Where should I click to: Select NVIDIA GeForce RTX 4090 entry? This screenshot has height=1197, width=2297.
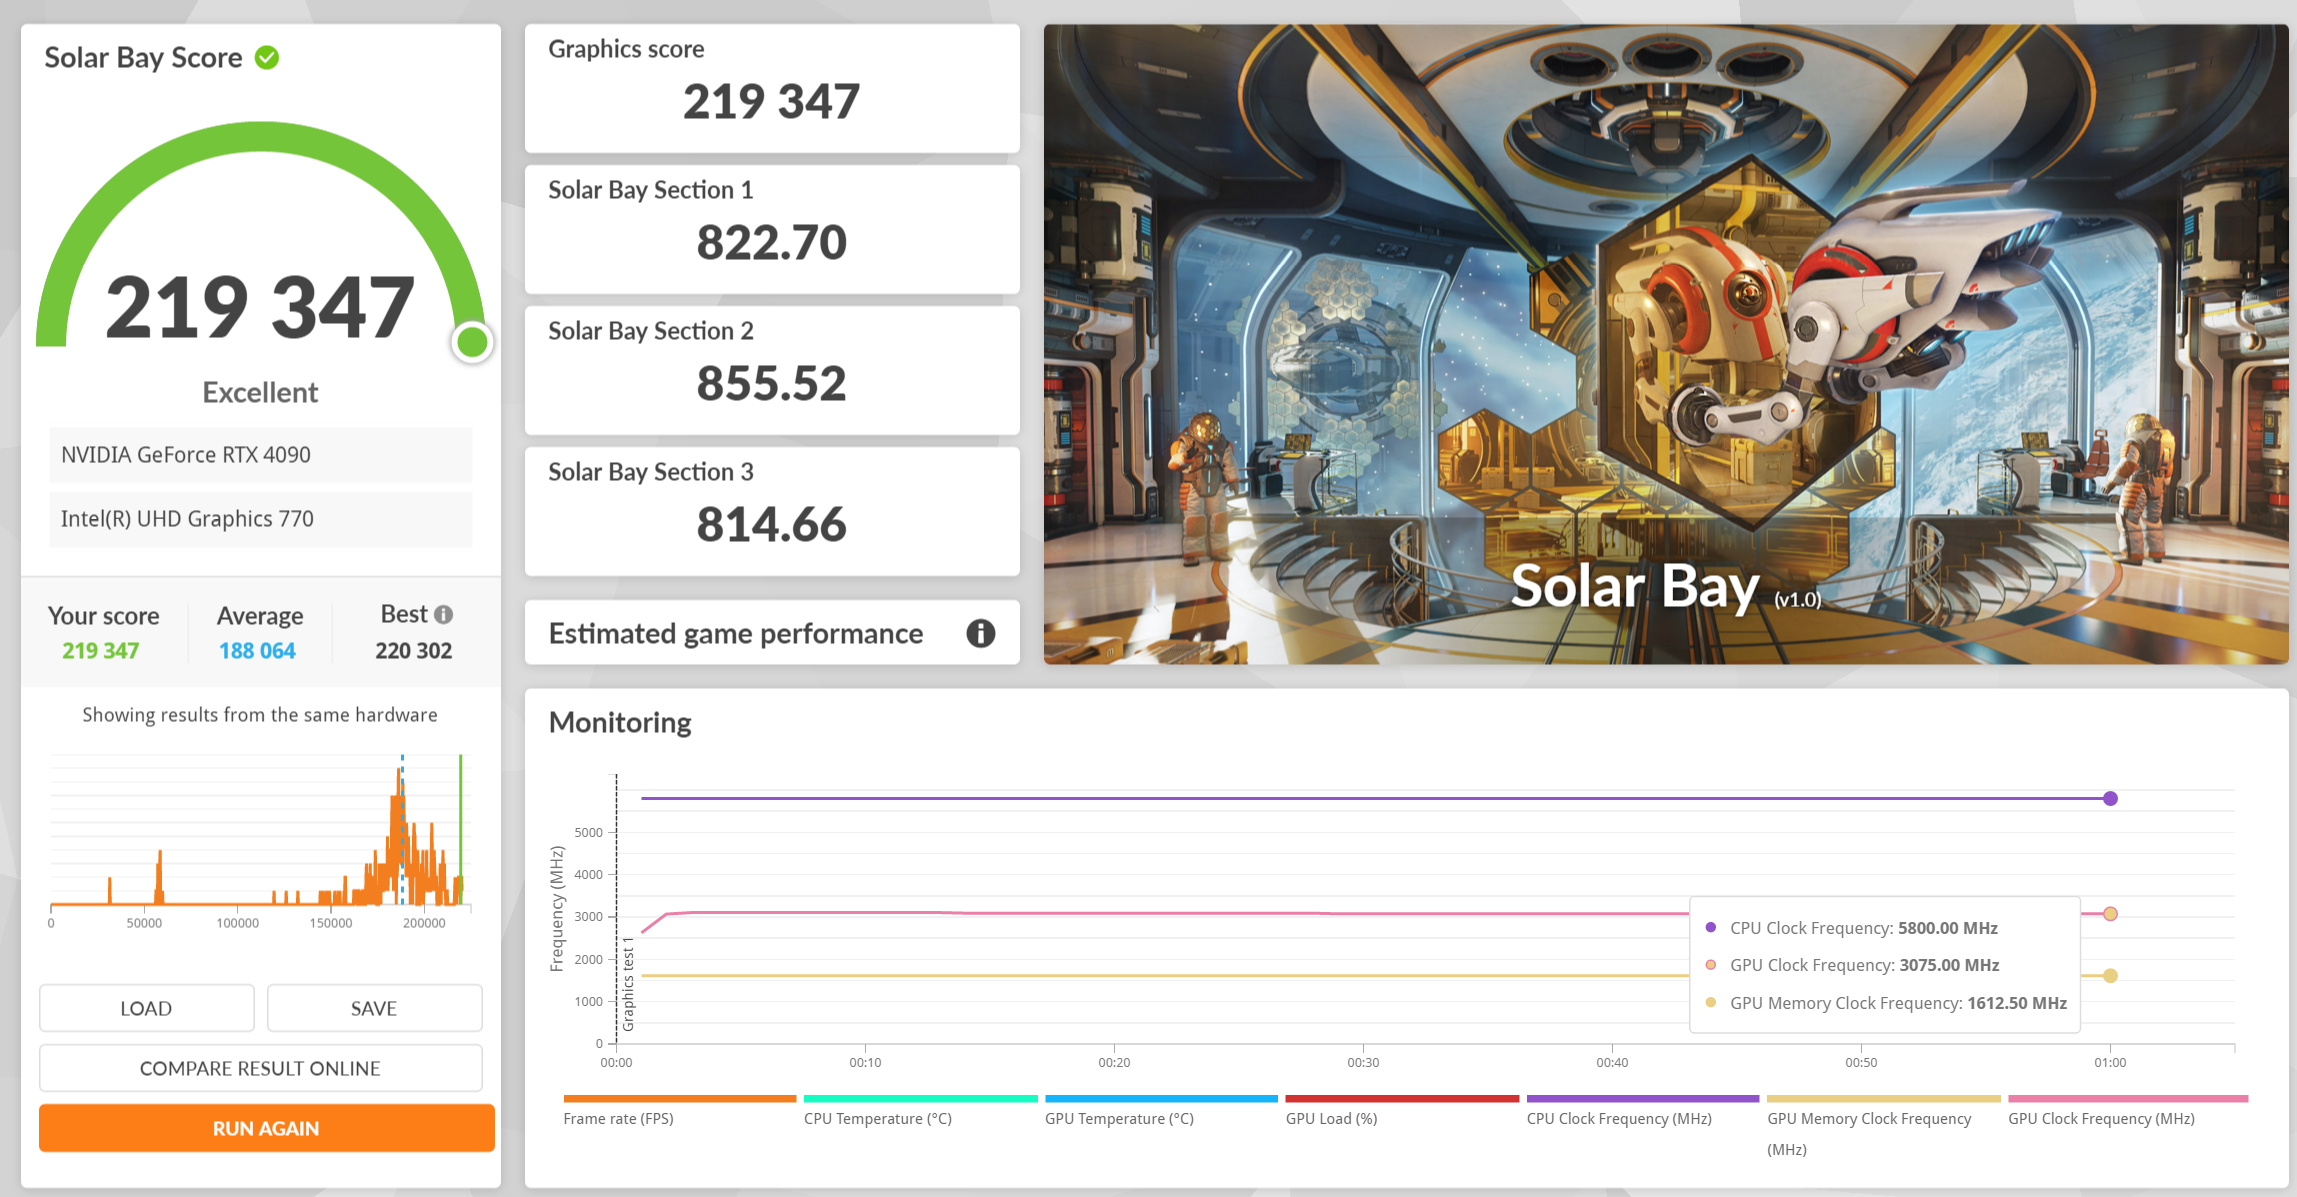click(260, 455)
